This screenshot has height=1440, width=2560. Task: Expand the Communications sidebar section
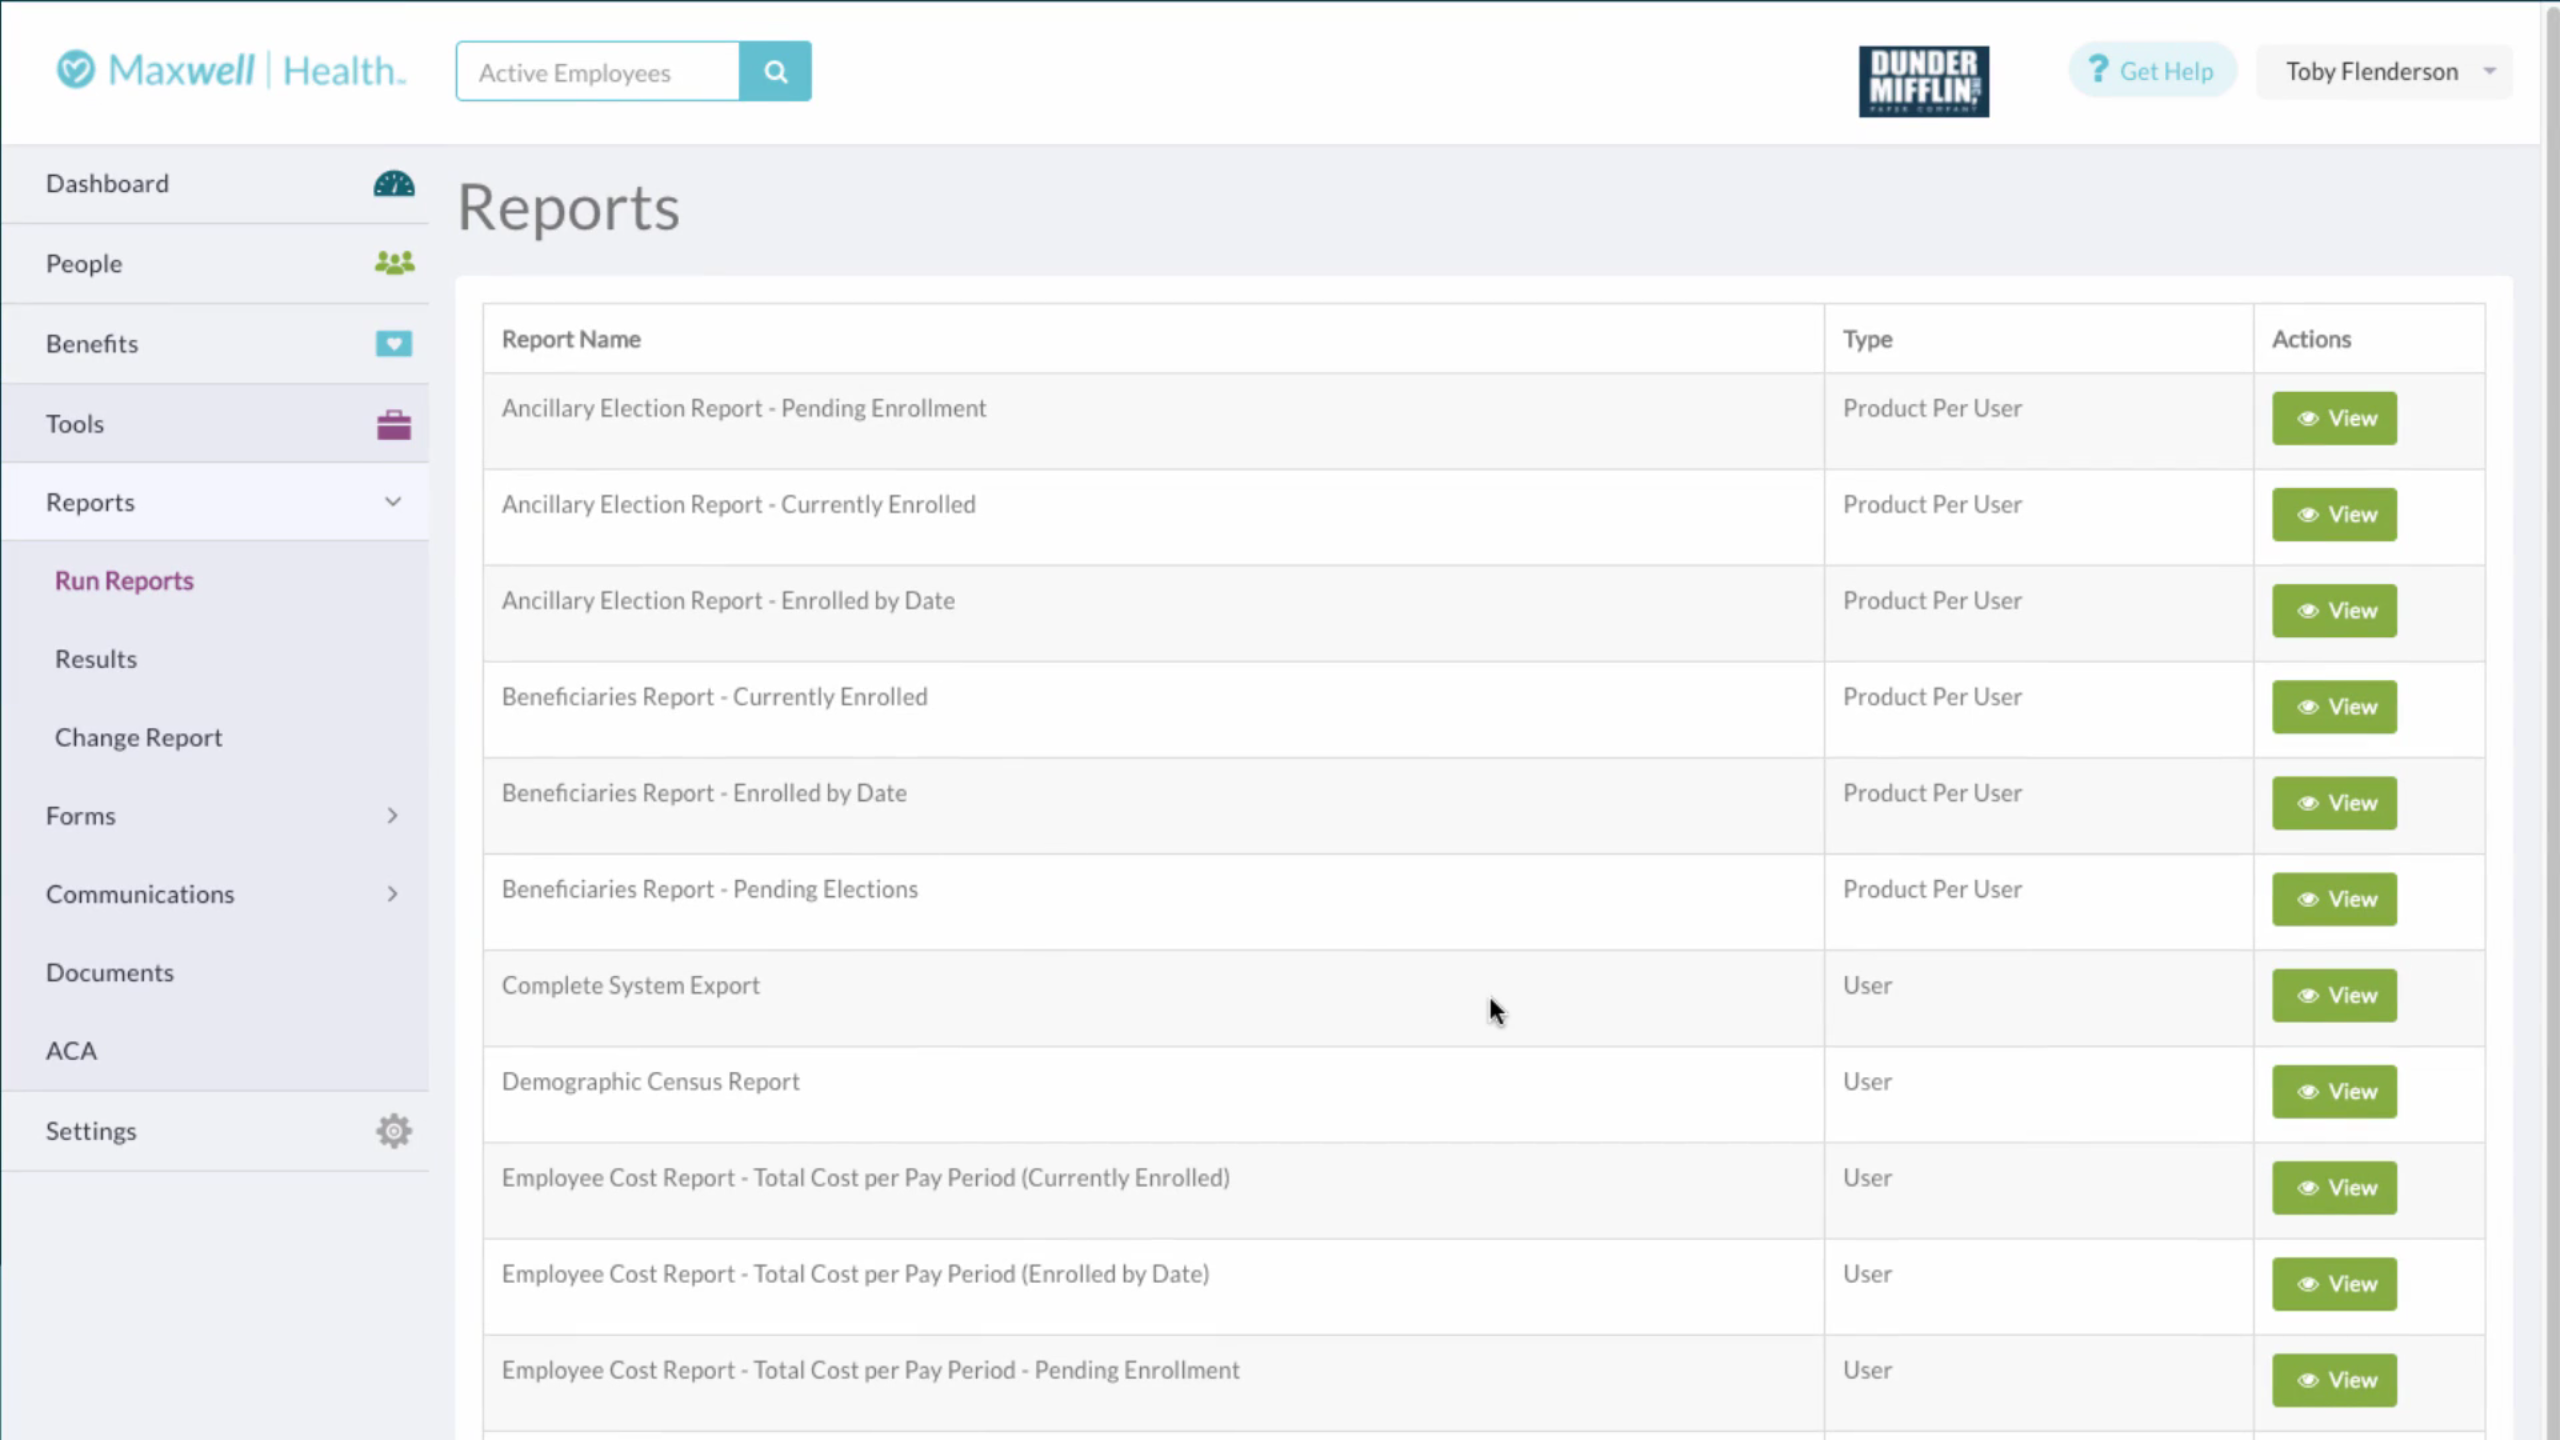pos(392,894)
